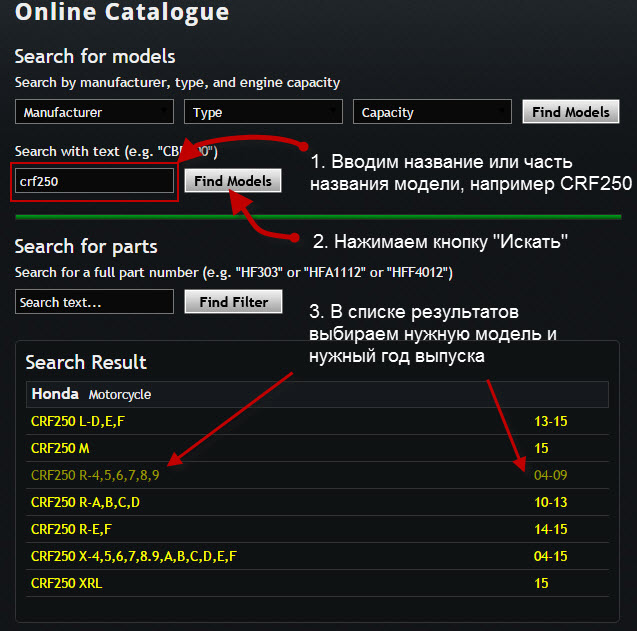
Task: Open CRF250 R-E,F model link
Action: coord(71,529)
